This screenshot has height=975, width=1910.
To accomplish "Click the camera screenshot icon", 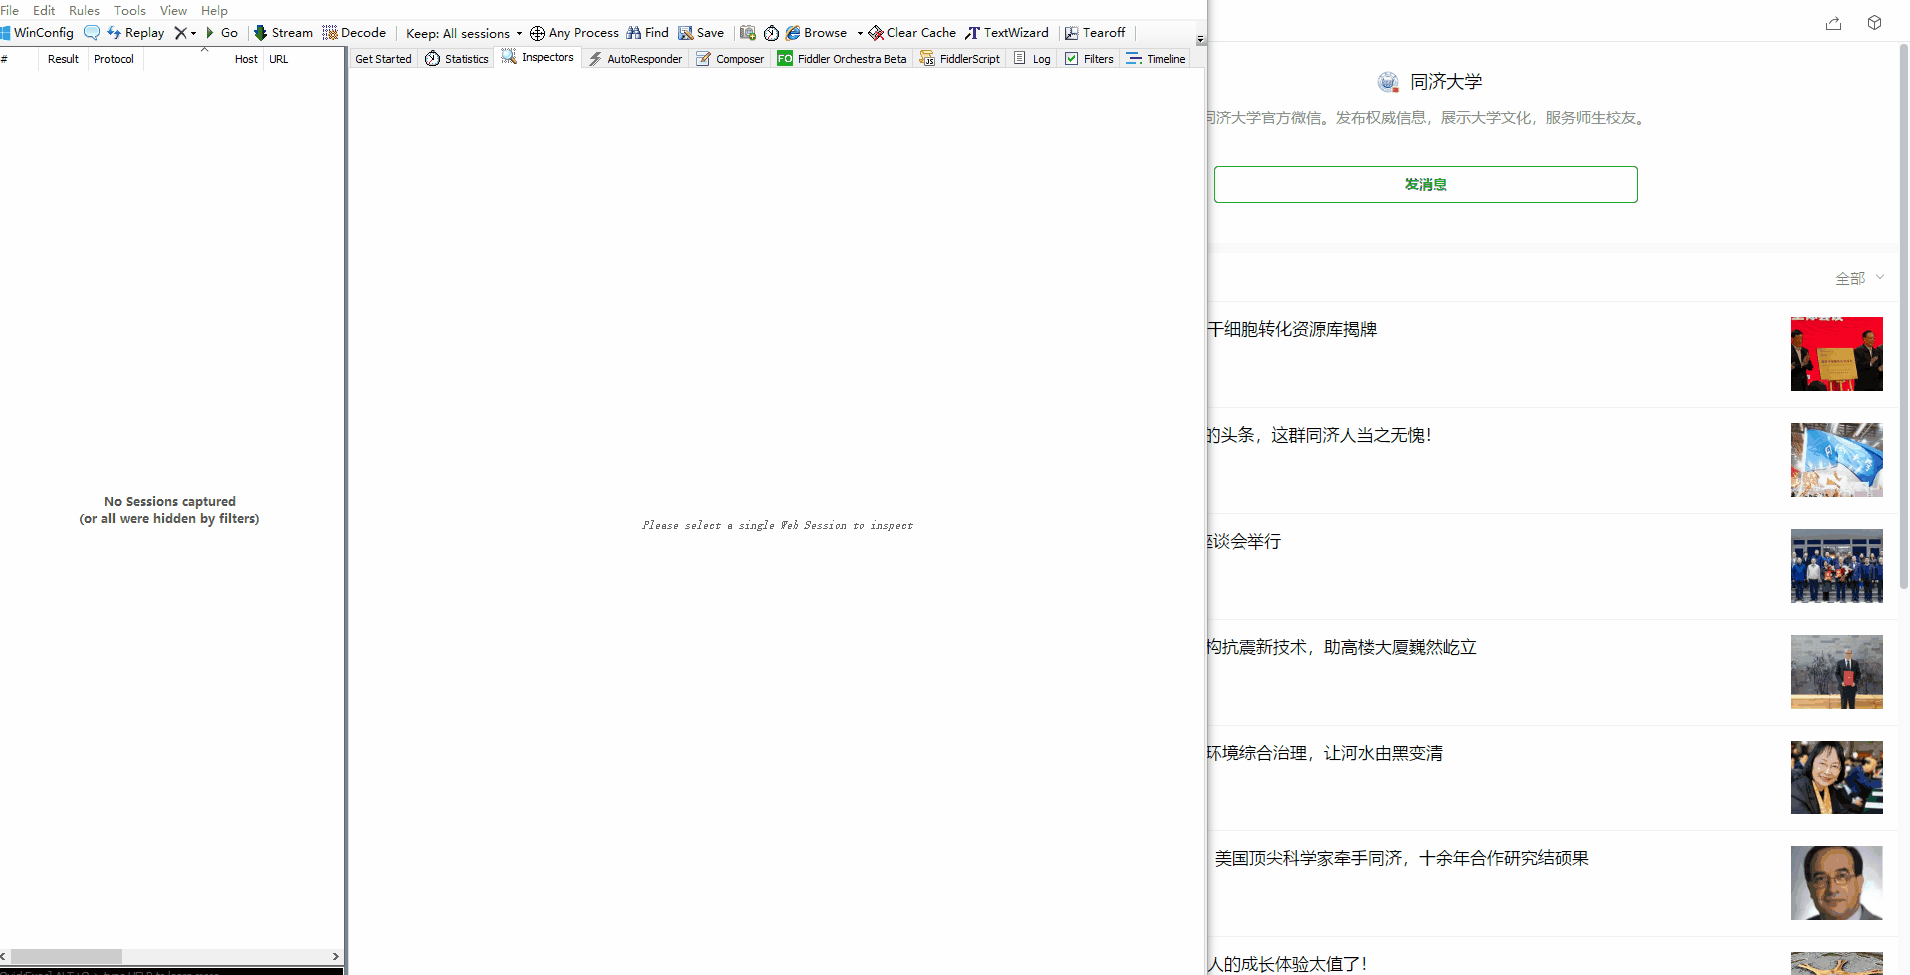I will pyautogui.click(x=748, y=33).
